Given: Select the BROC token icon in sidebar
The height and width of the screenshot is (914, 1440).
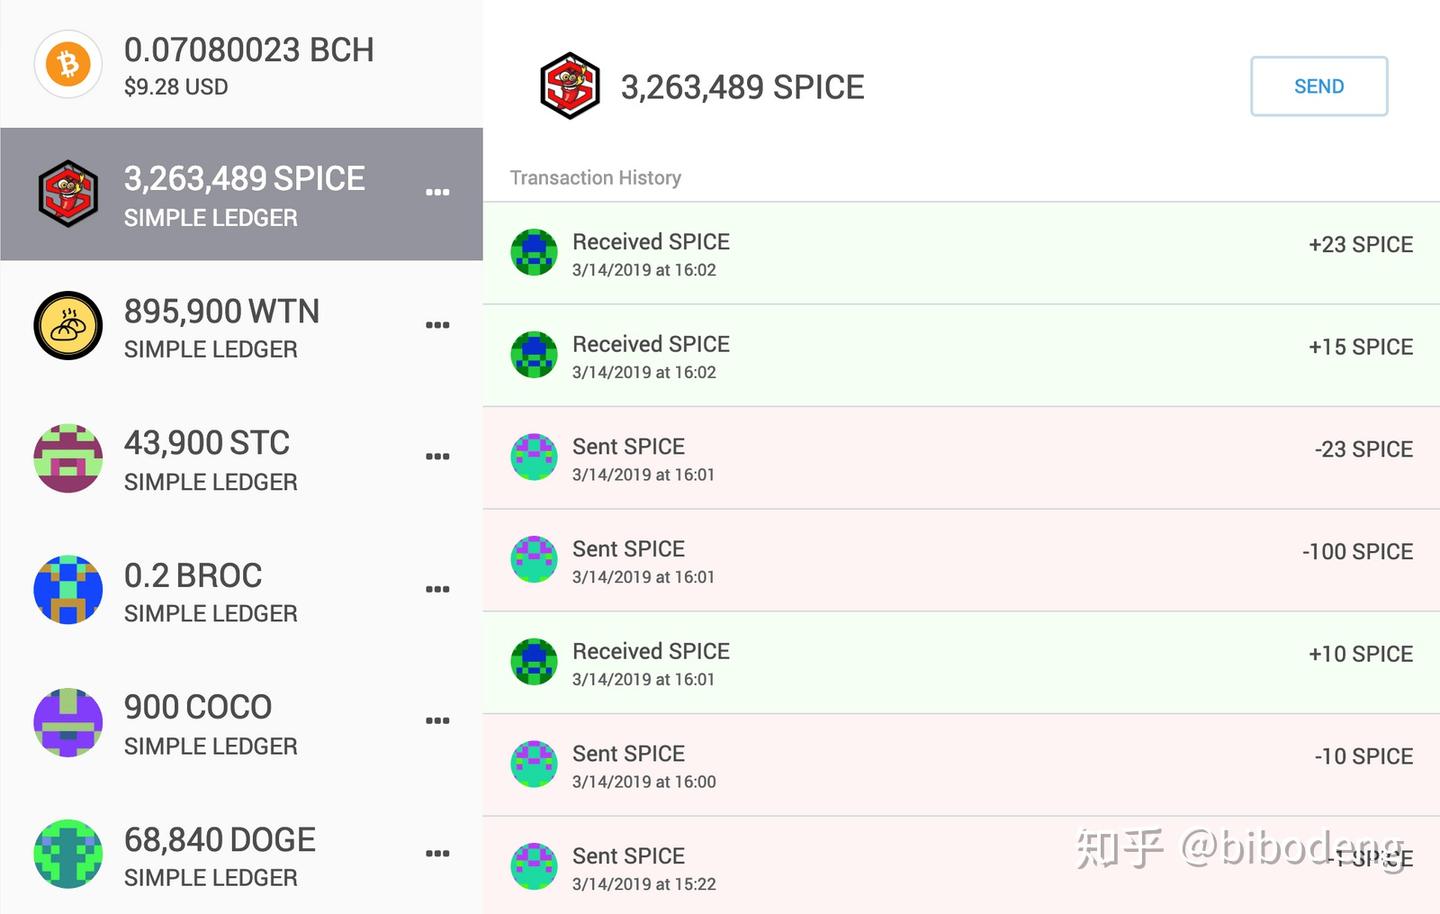Looking at the screenshot, I should pos(67,590).
